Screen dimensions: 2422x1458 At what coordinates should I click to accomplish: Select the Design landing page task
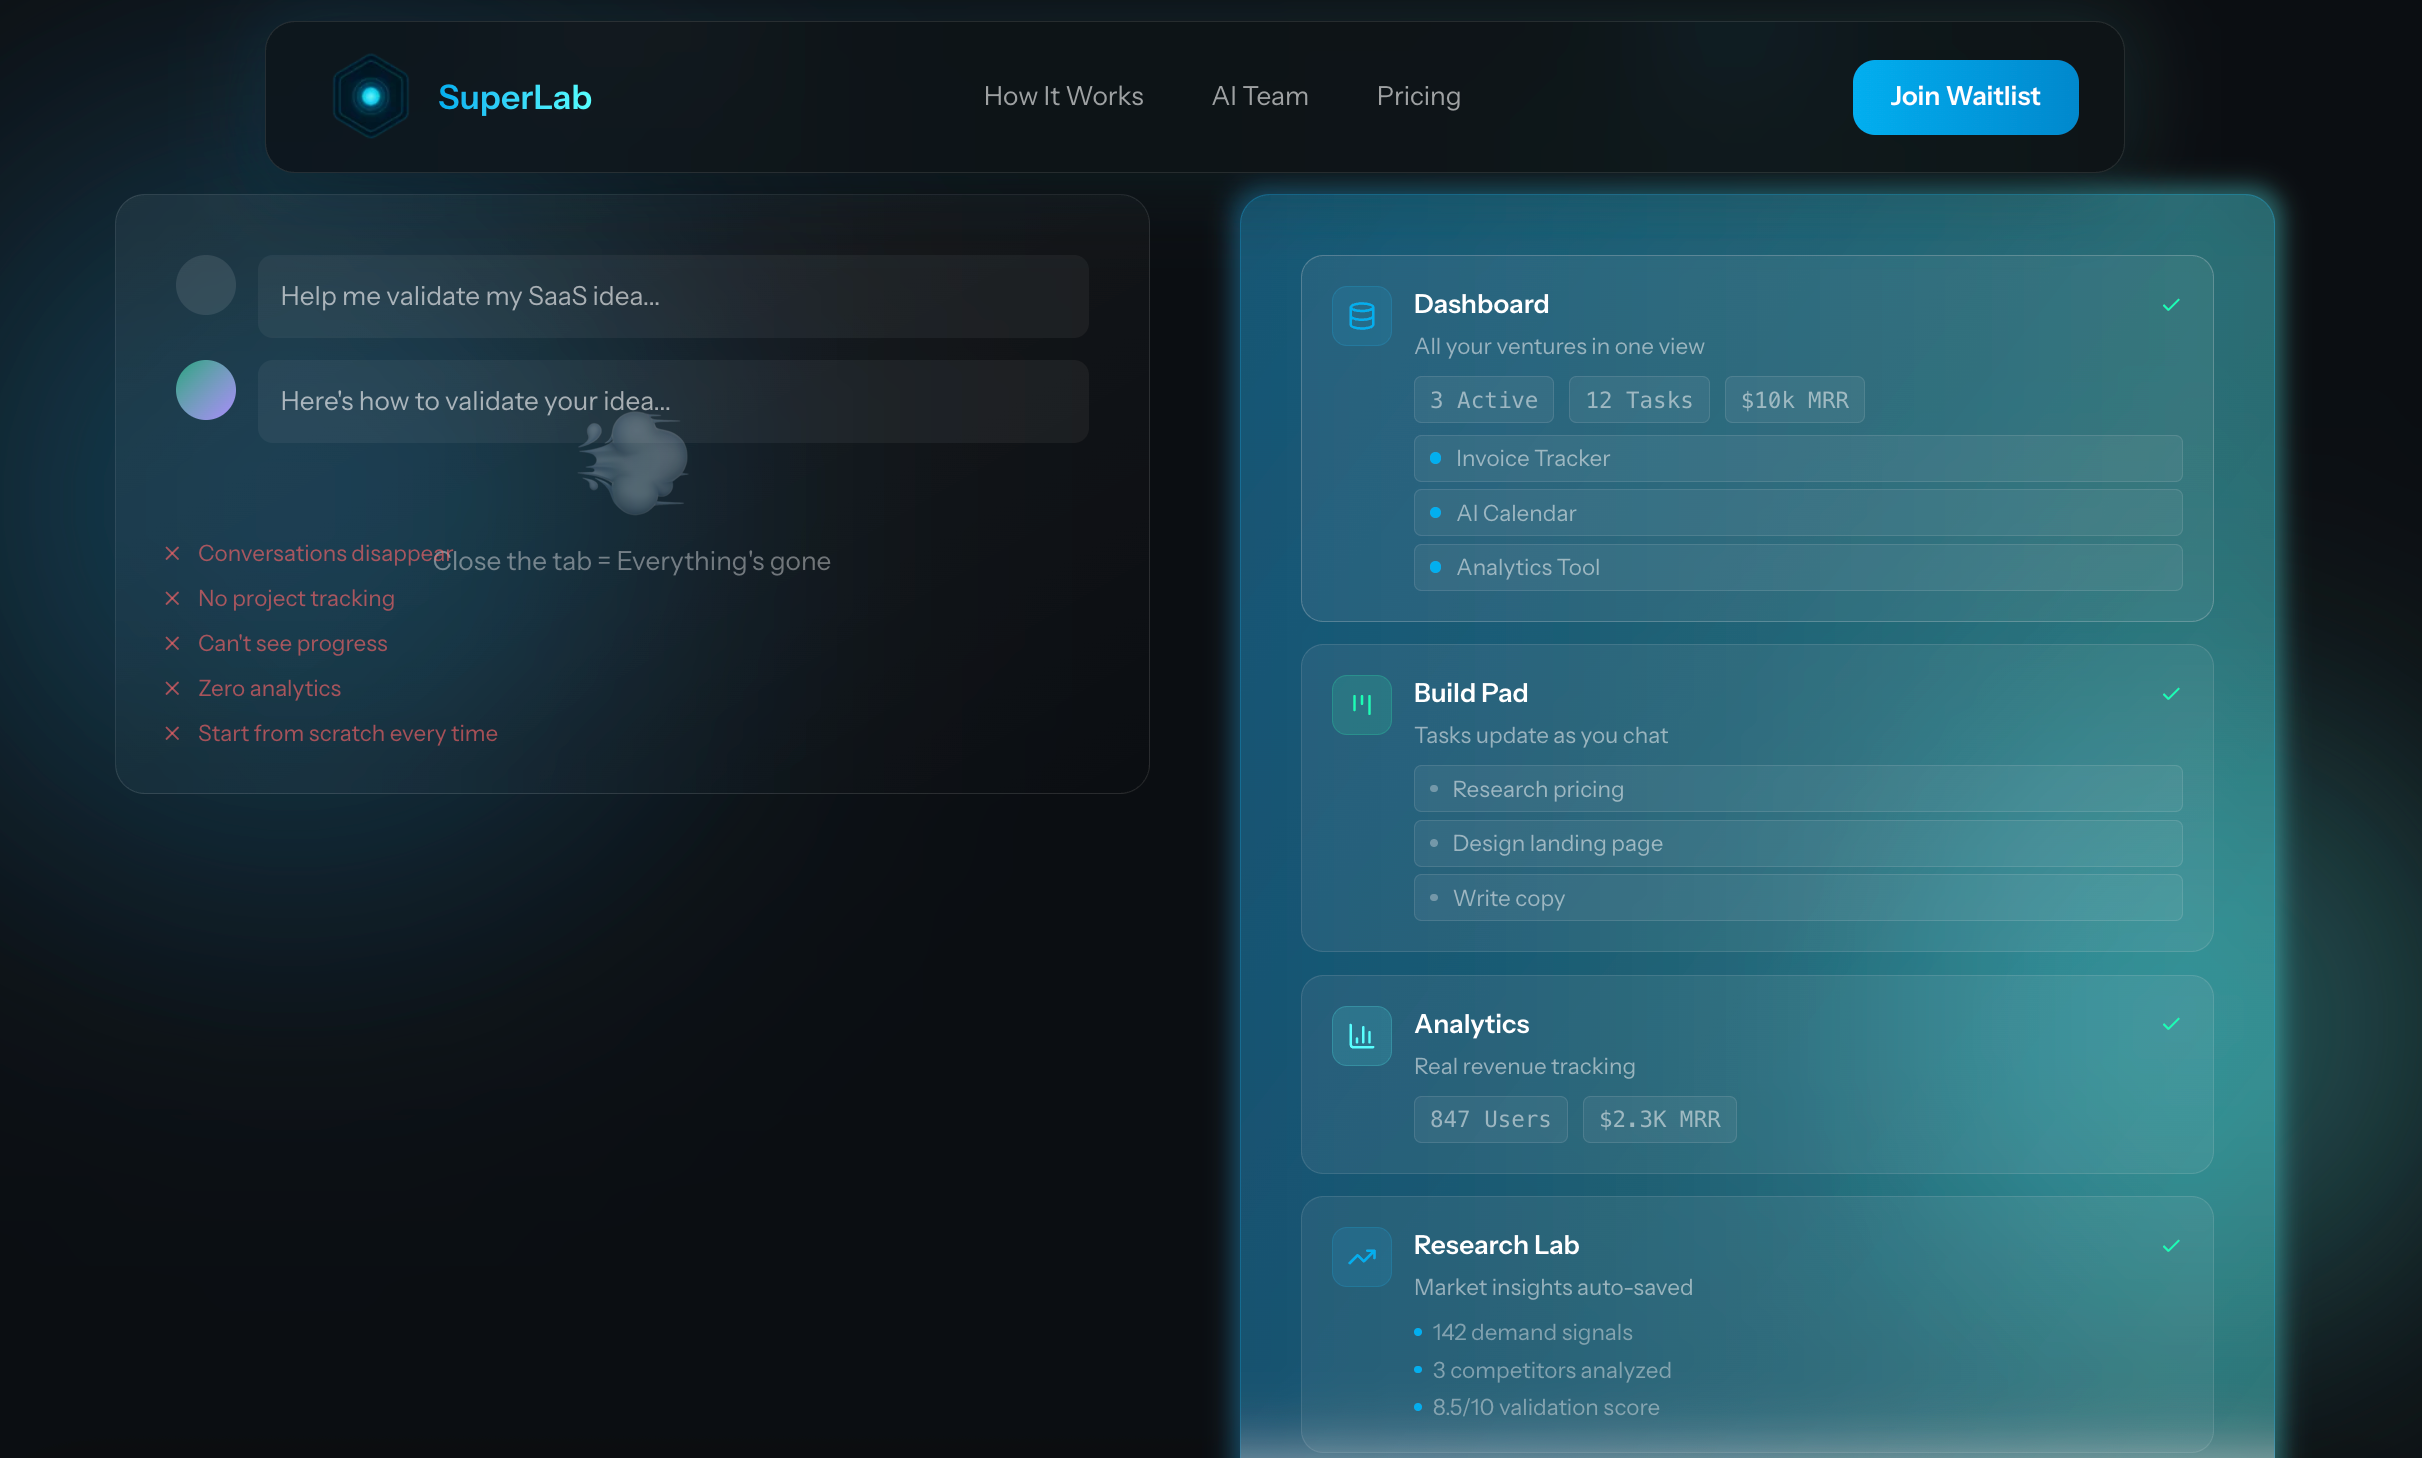click(x=1797, y=843)
